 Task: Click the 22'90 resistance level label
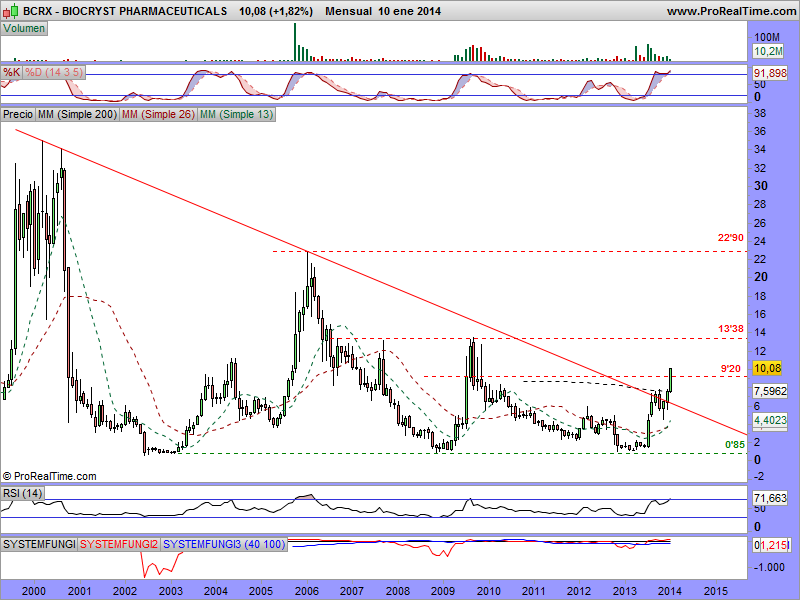coord(731,238)
